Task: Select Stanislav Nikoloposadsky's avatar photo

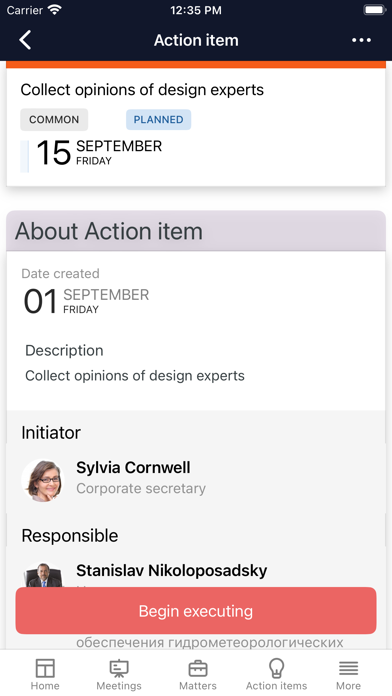Action: pos(43,575)
